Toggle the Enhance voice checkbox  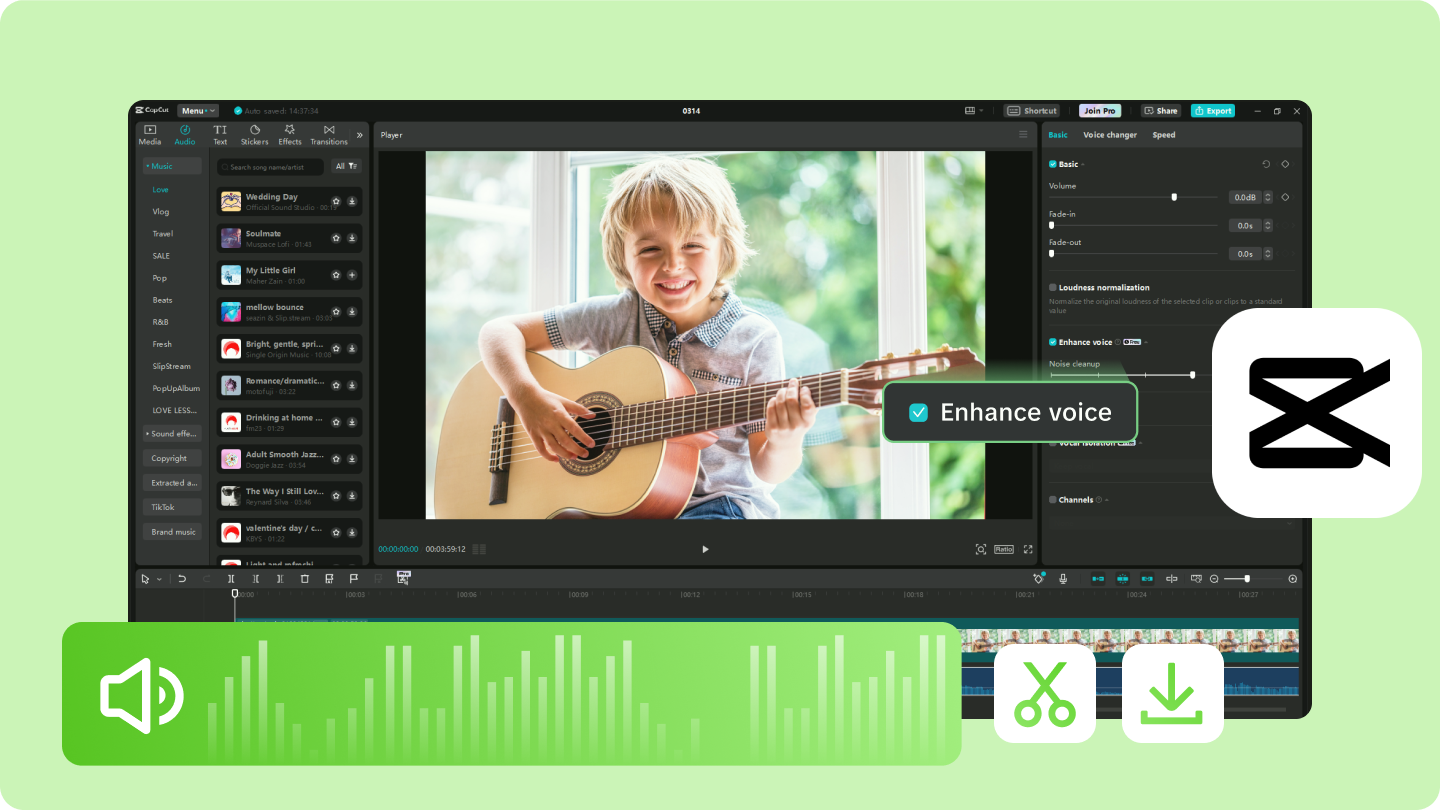coord(1051,342)
